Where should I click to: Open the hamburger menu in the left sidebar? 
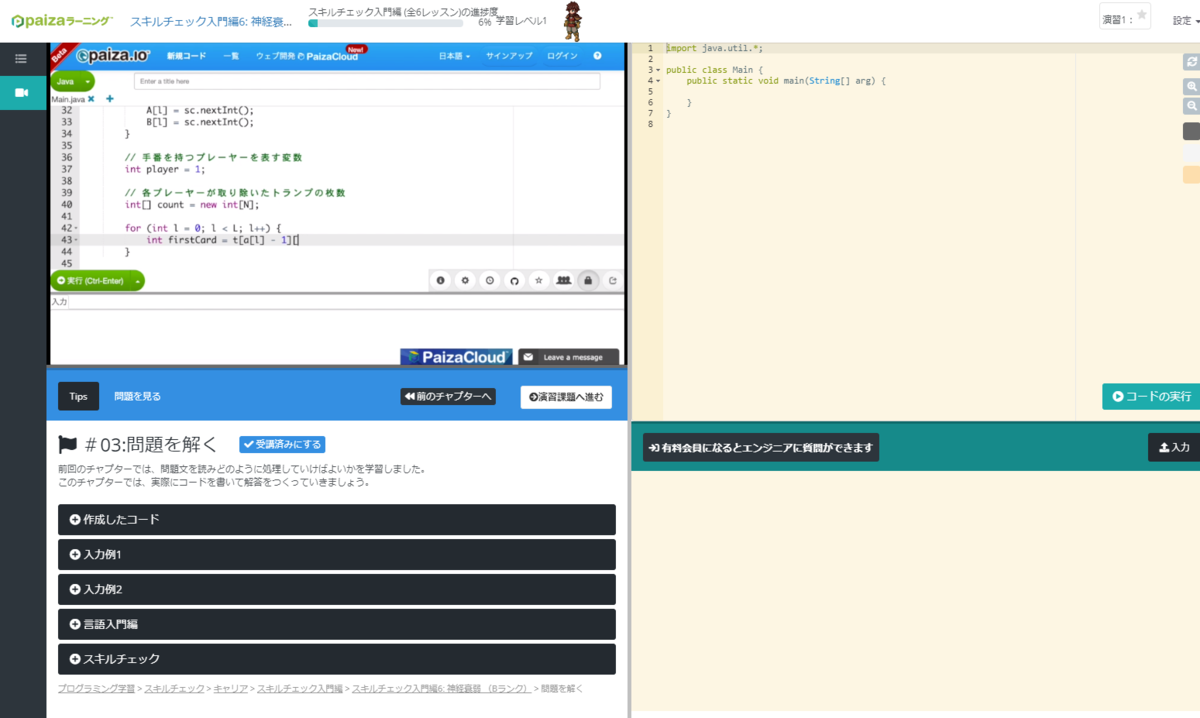coord(21,59)
